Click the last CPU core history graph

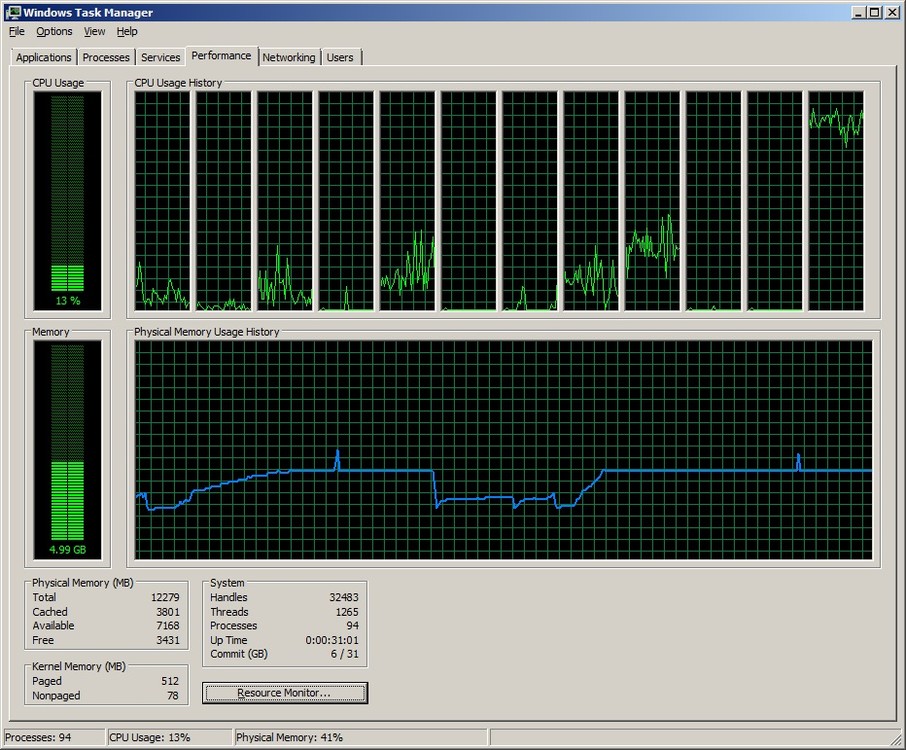(x=836, y=201)
